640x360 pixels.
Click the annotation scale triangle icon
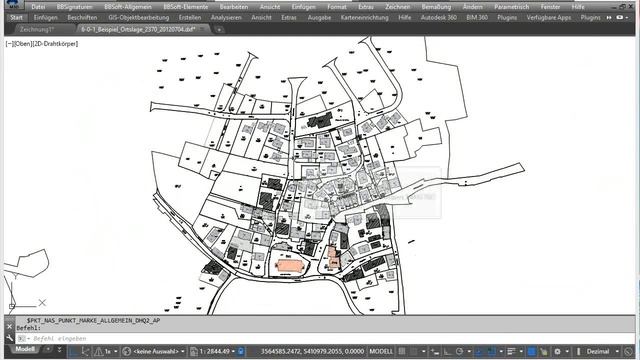(x=98, y=351)
